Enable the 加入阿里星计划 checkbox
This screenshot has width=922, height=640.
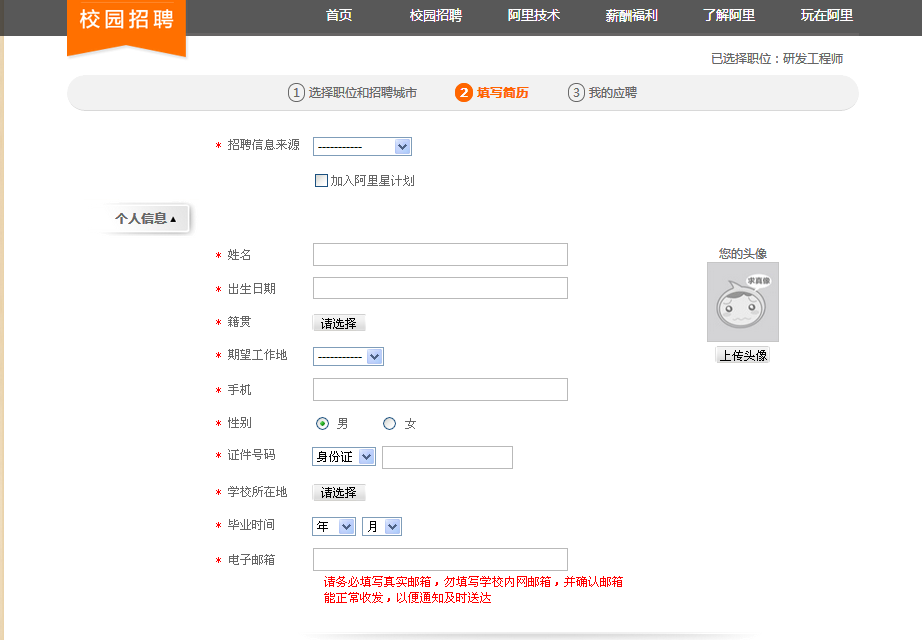click(x=321, y=181)
